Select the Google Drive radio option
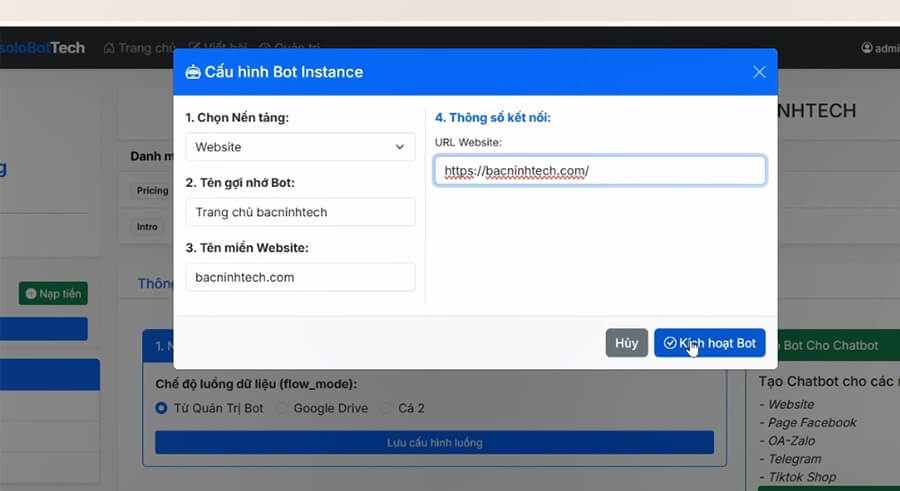The height and width of the screenshot is (491, 900). [281, 408]
